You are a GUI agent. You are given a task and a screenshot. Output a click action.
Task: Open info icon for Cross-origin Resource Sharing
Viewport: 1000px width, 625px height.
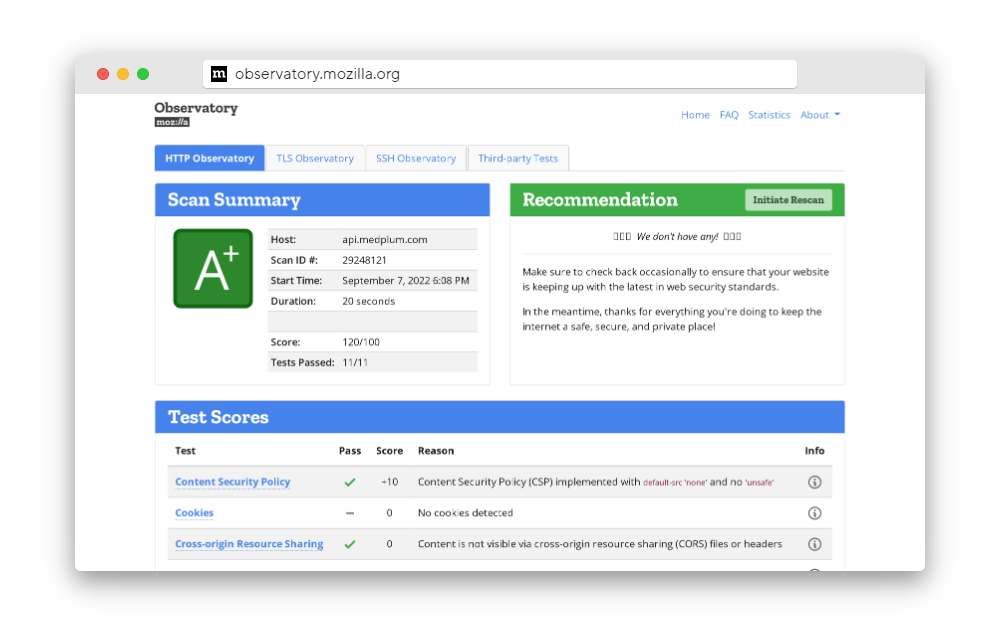(814, 544)
